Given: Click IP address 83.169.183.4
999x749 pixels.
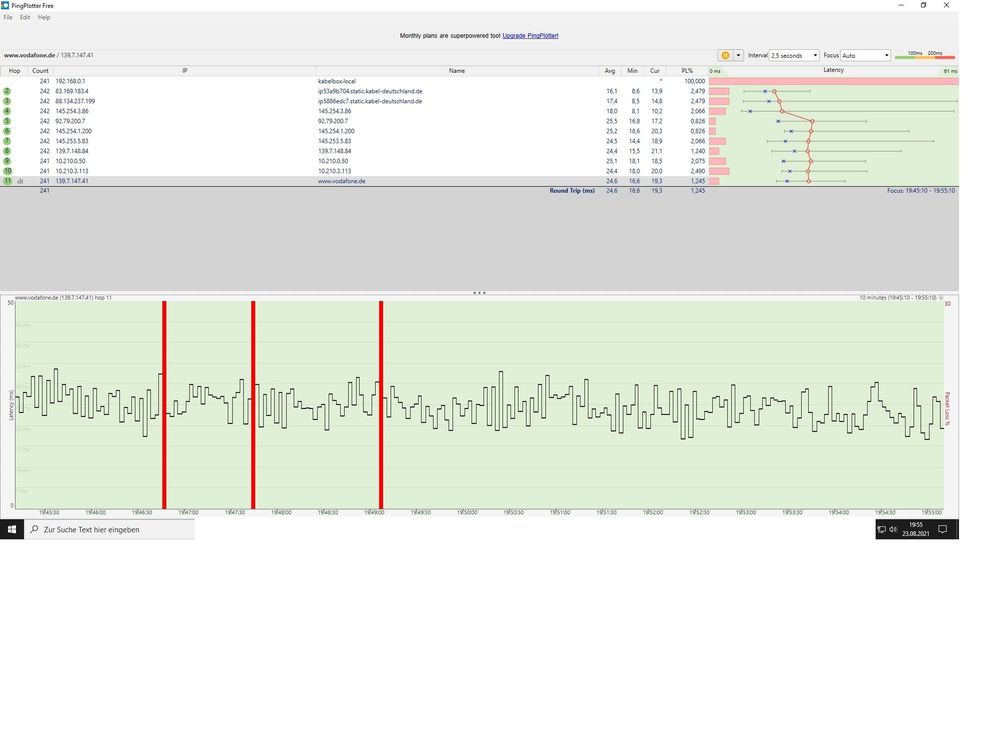Looking at the screenshot, I should tap(72, 91).
